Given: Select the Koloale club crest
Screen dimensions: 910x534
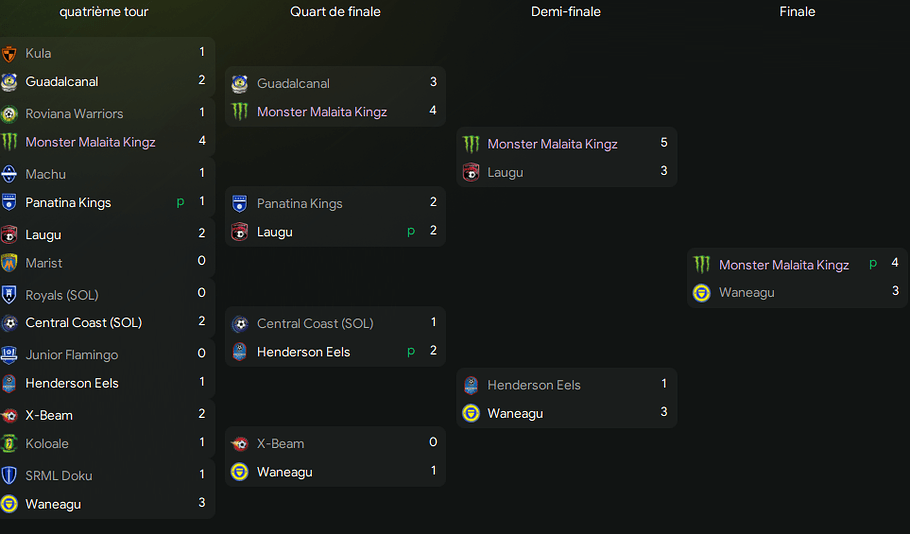Looking at the screenshot, I should coord(10,443).
